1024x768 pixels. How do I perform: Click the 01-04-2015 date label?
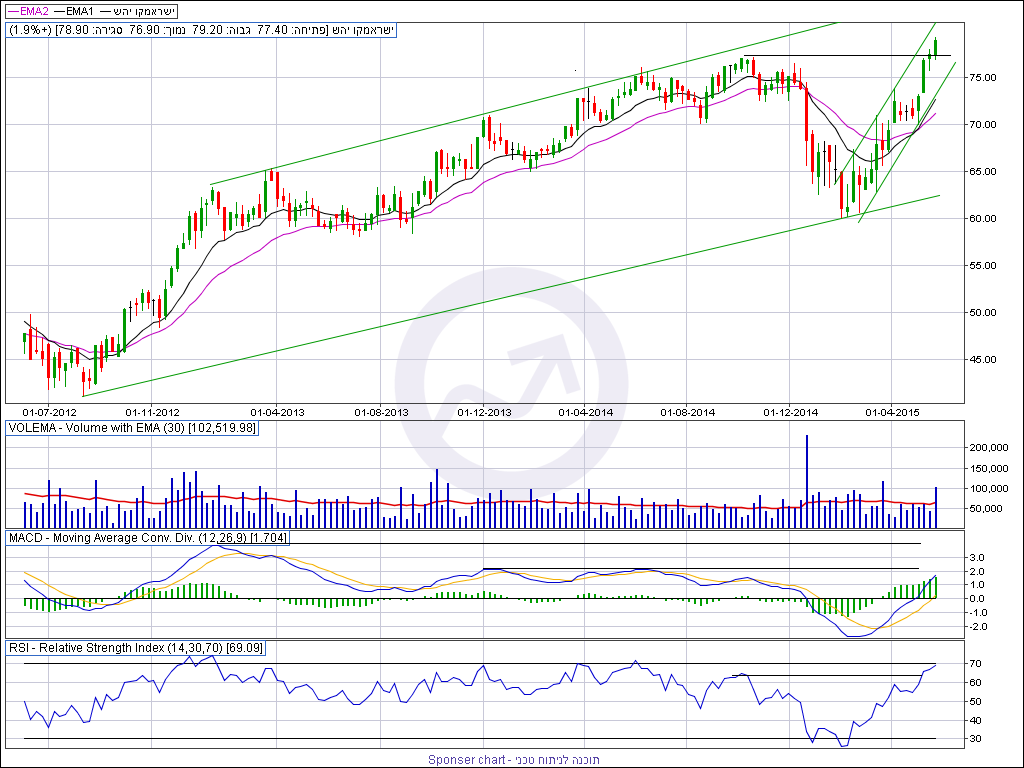click(x=893, y=413)
